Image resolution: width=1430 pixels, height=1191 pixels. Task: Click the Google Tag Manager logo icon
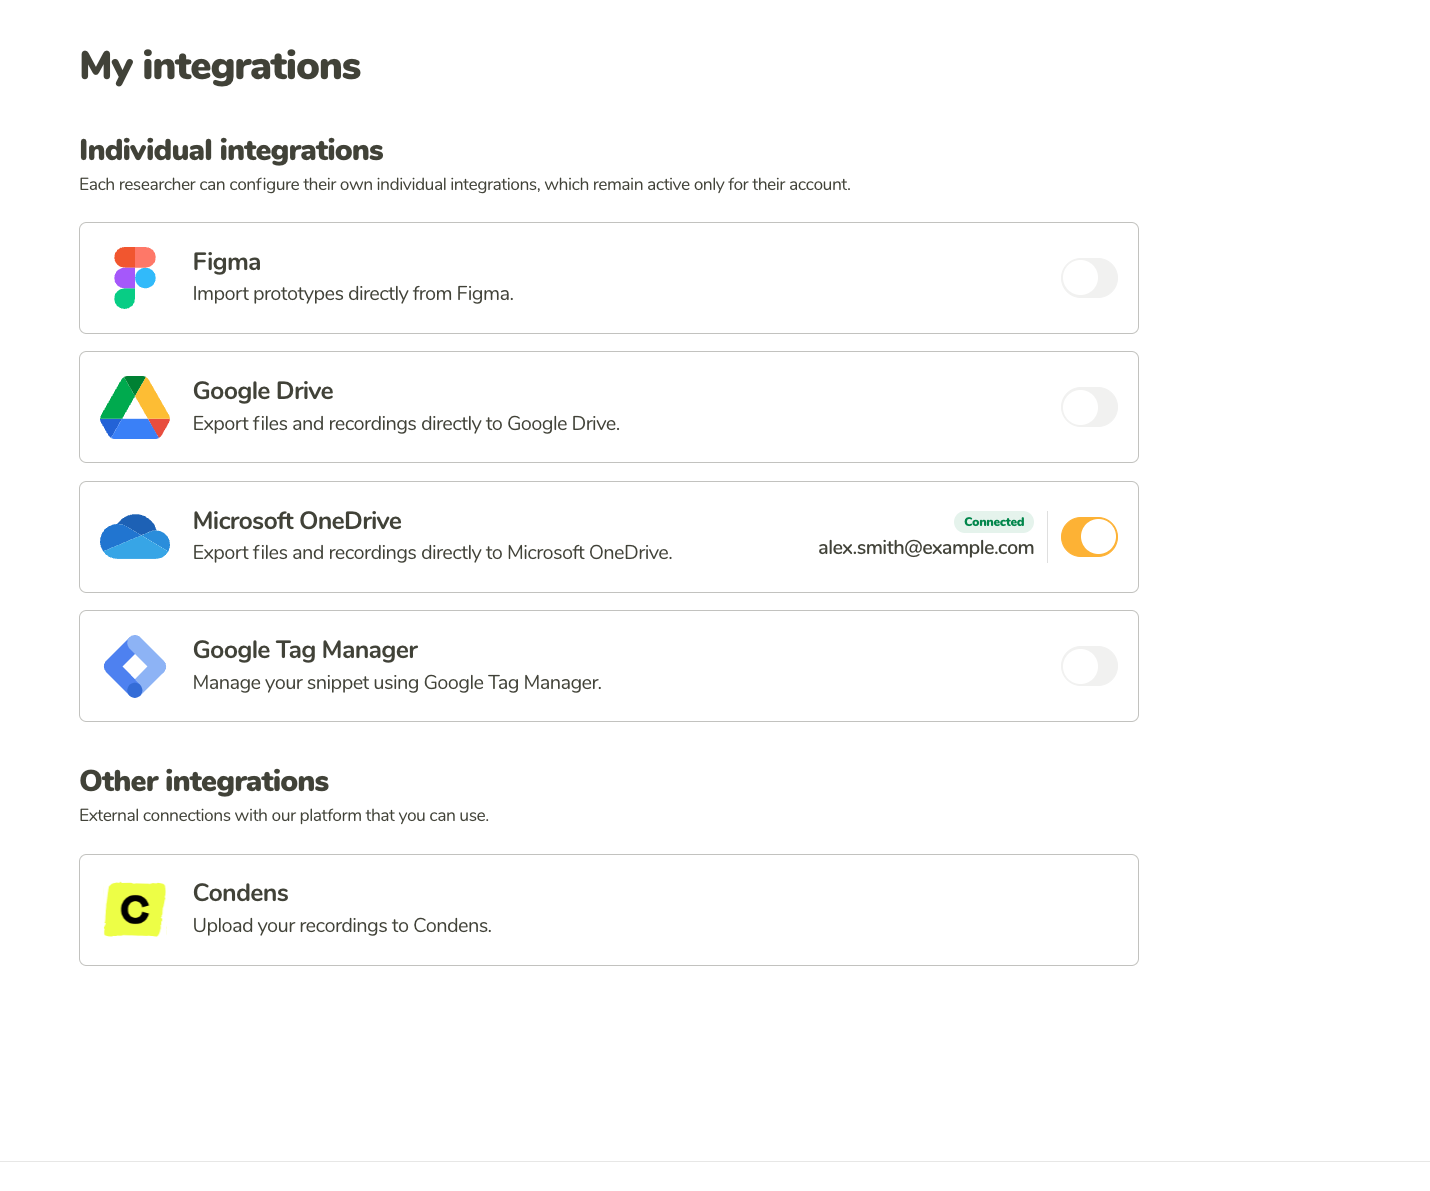pyautogui.click(x=135, y=666)
